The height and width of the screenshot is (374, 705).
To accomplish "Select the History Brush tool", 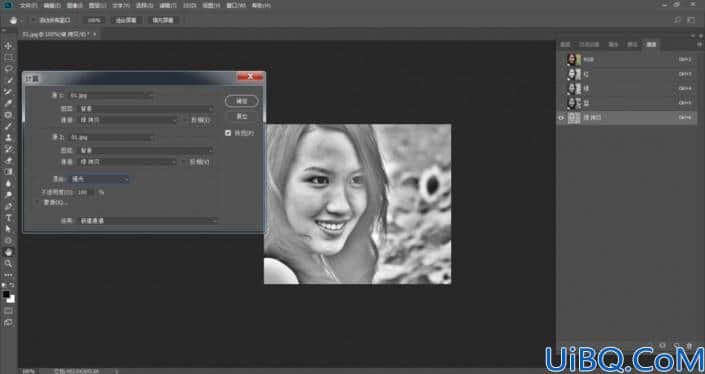I will coord(8,149).
